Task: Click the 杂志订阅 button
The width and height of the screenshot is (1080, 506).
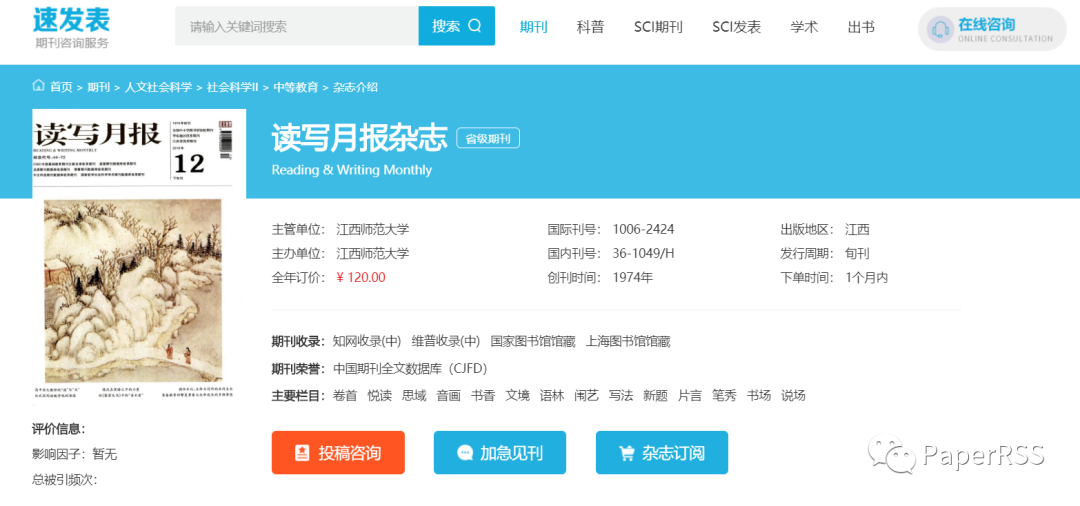Action: tap(662, 453)
